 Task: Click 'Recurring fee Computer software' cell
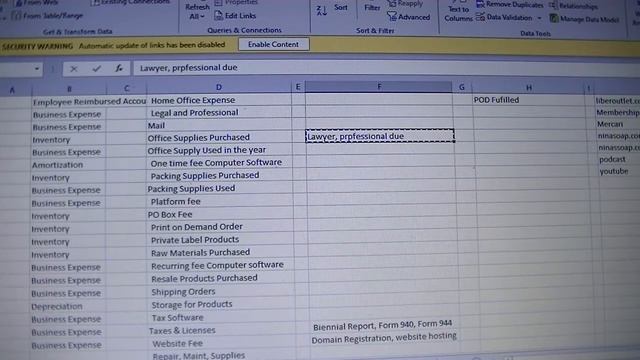(x=217, y=265)
